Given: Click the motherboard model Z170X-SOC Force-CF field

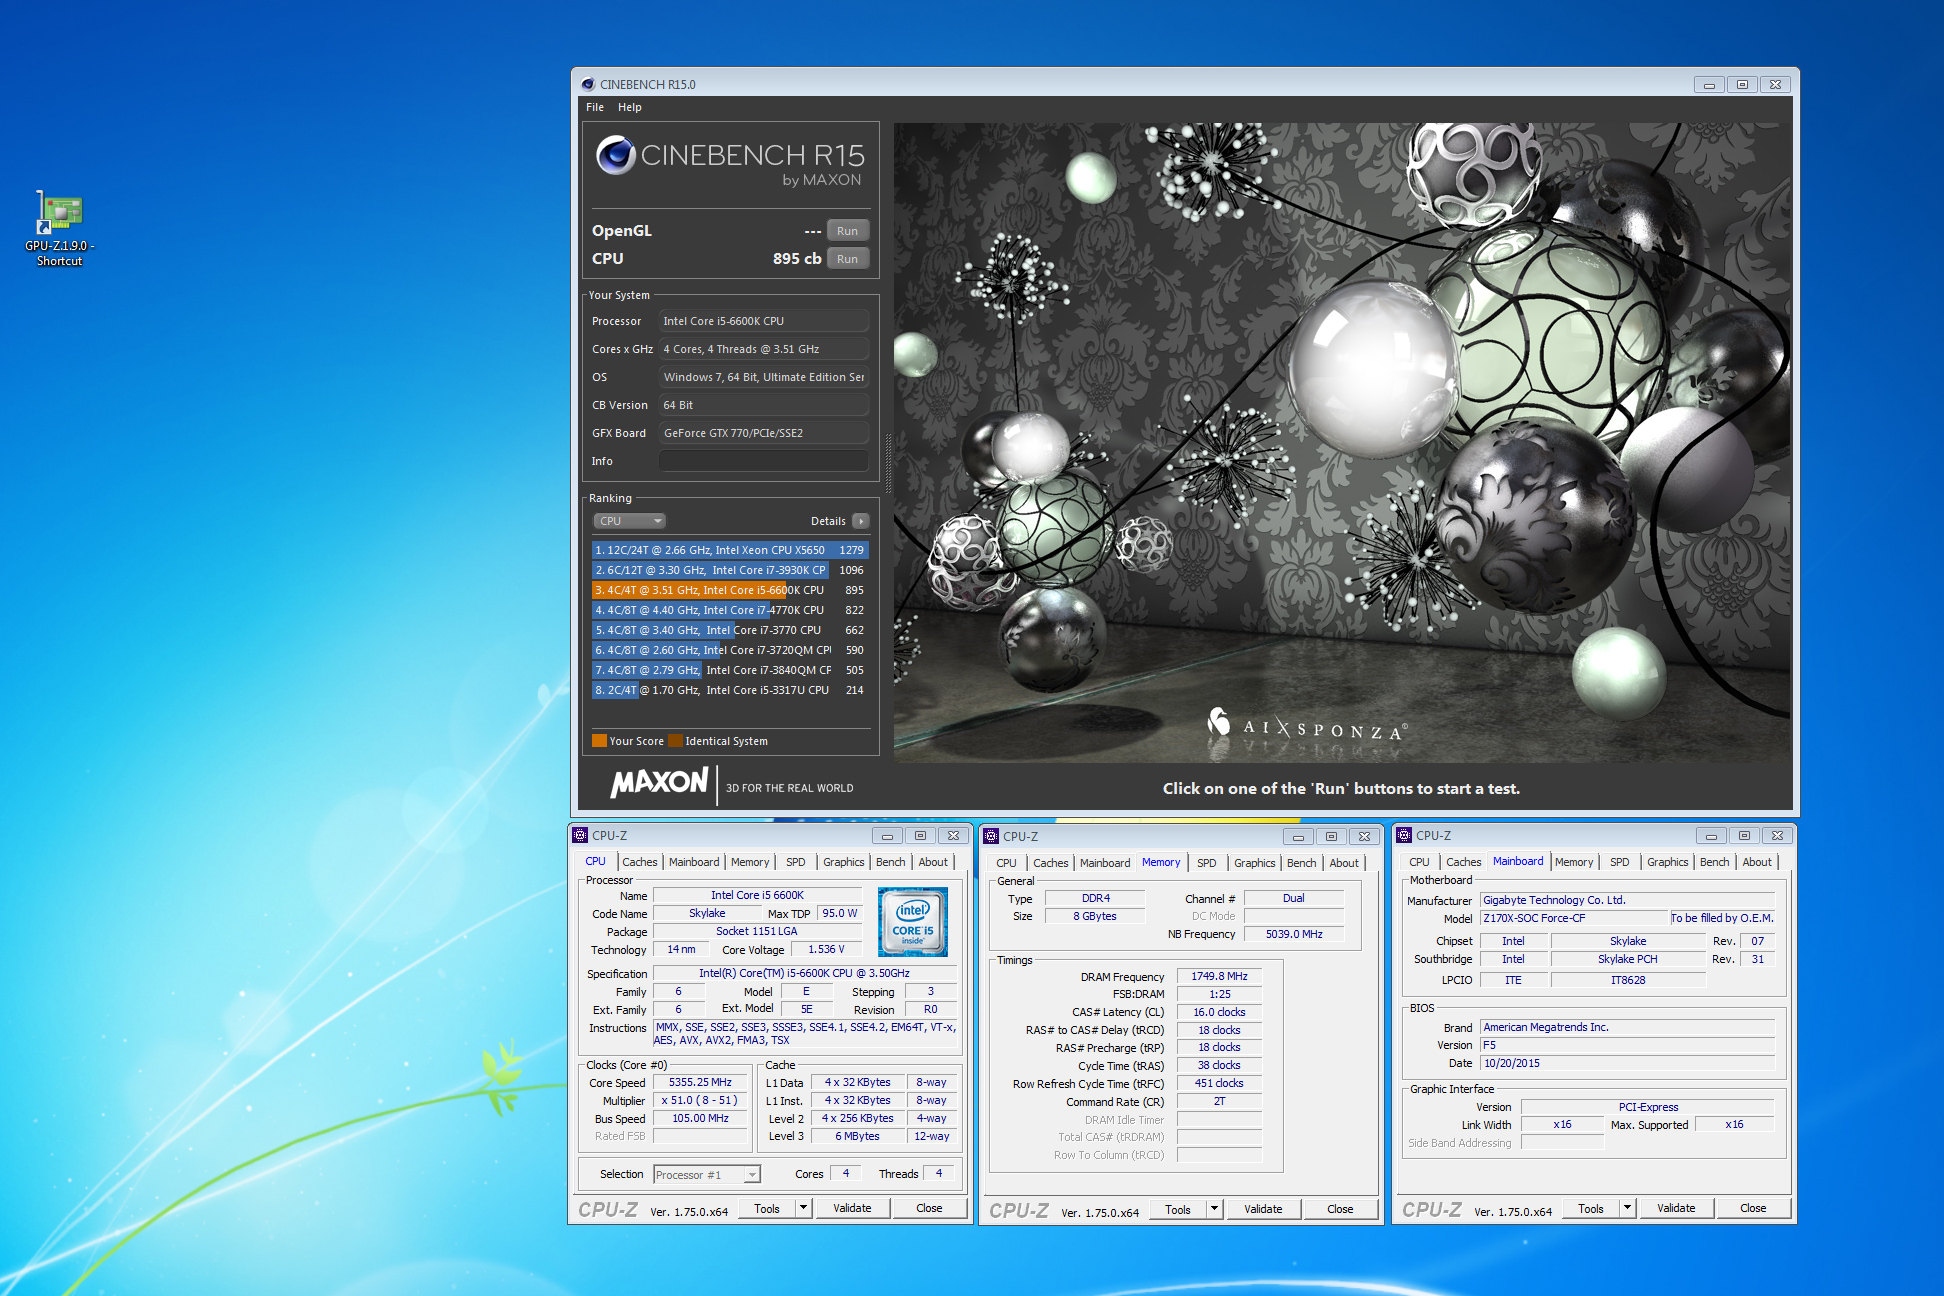Looking at the screenshot, I should (x=1574, y=918).
